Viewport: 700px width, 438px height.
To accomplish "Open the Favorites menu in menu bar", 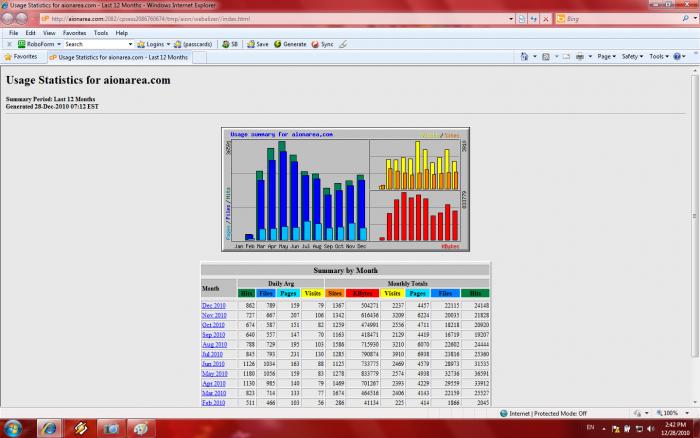I will (x=74, y=33).
